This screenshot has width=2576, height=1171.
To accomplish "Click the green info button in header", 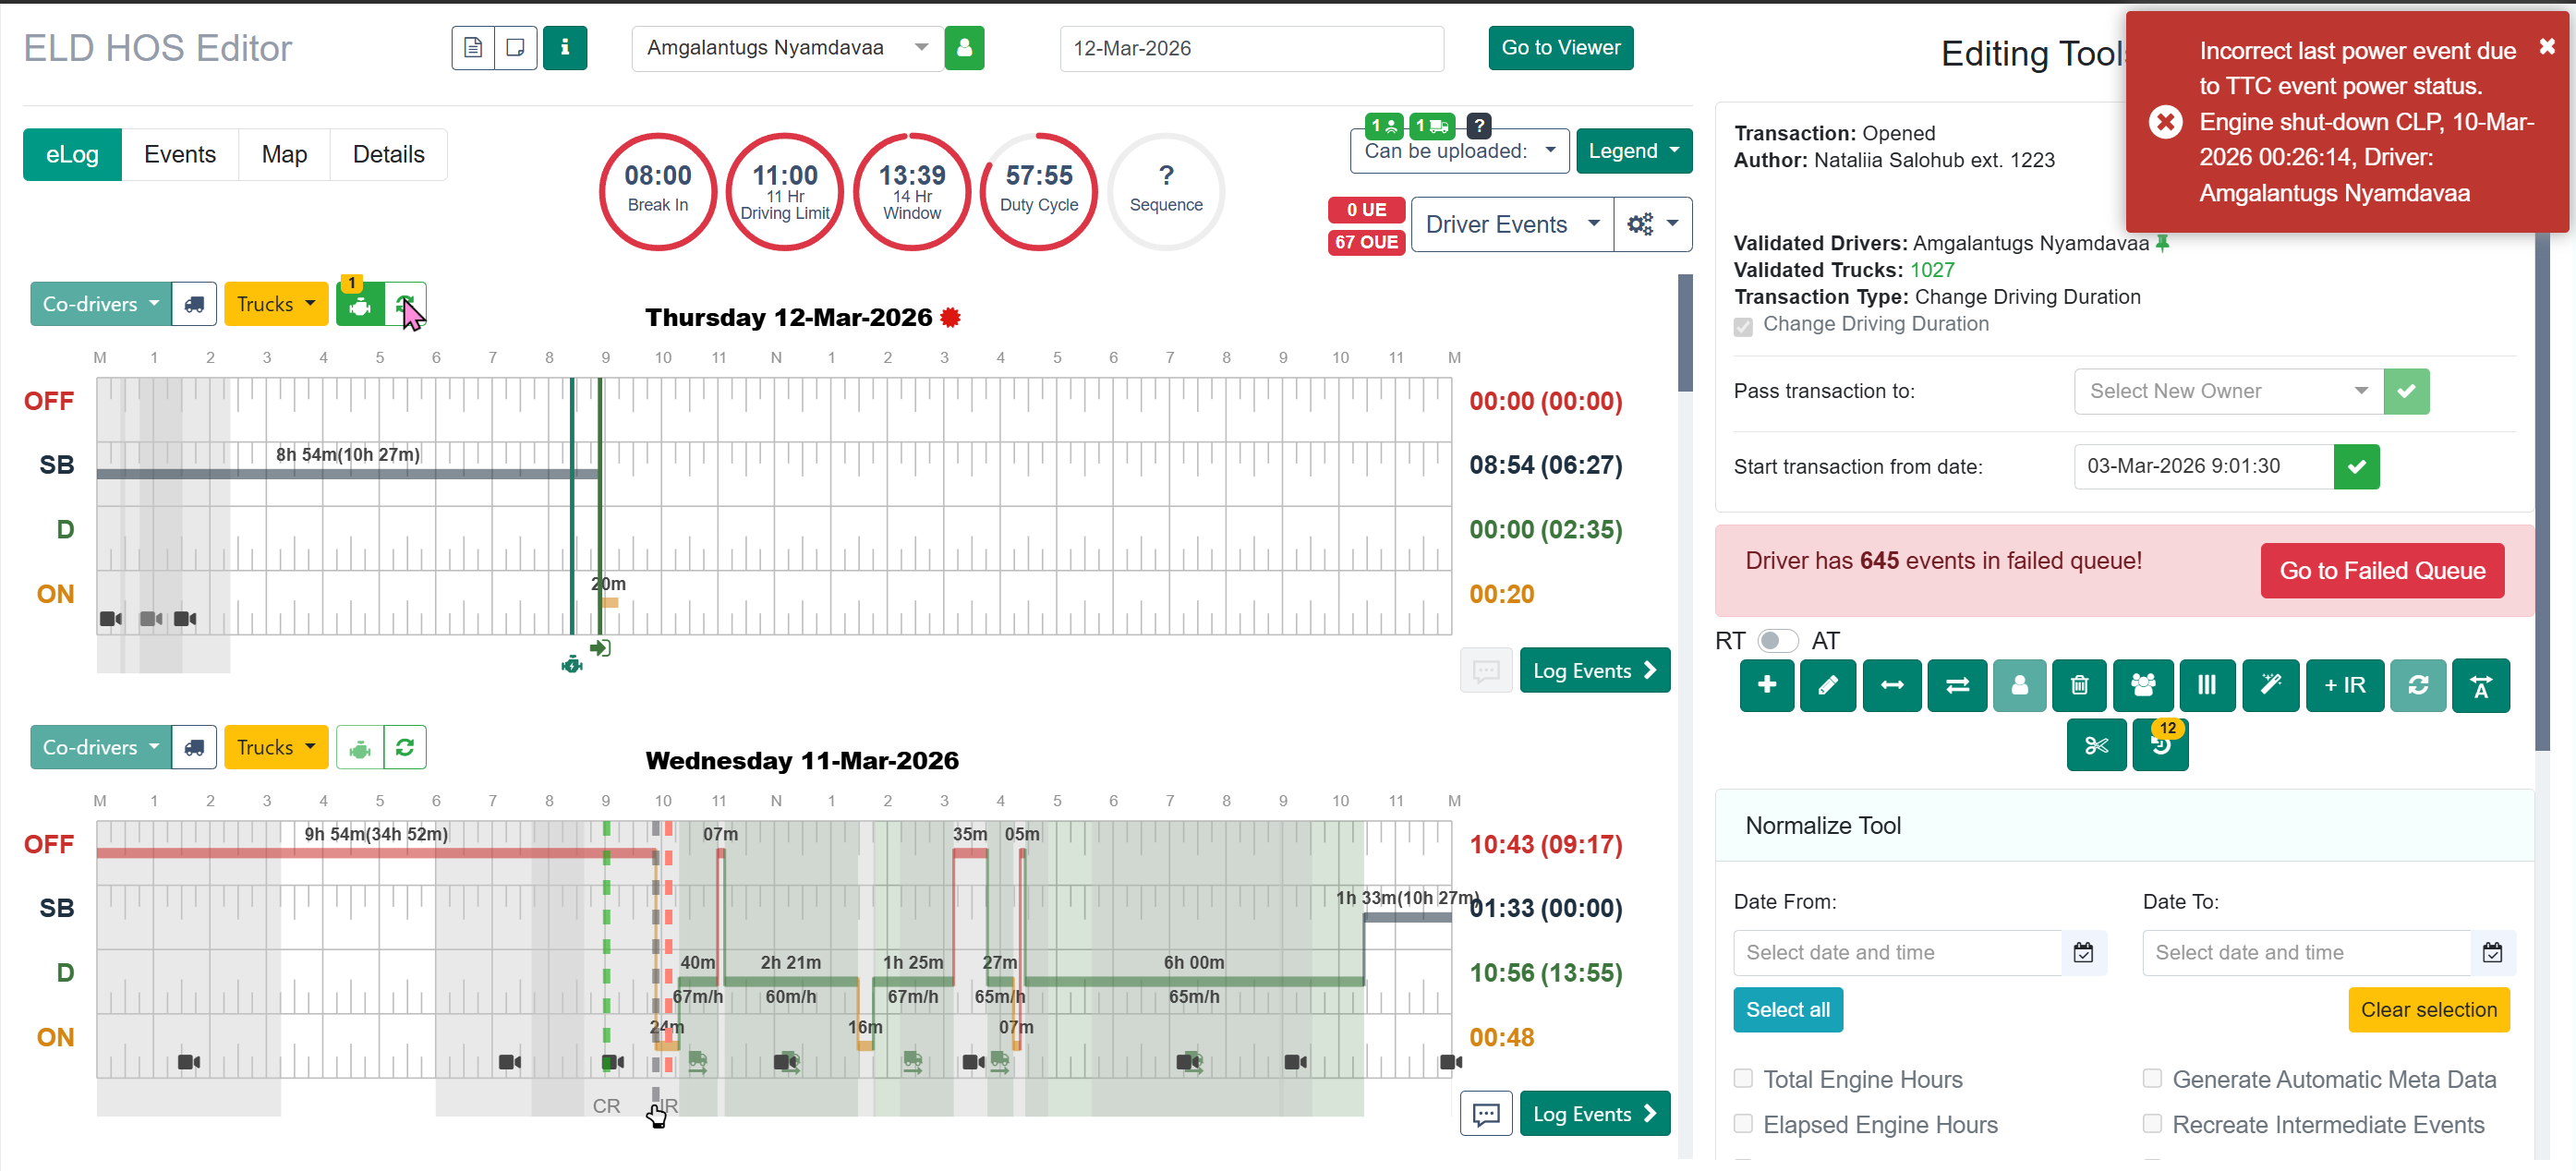I will [x=565, y=47].
